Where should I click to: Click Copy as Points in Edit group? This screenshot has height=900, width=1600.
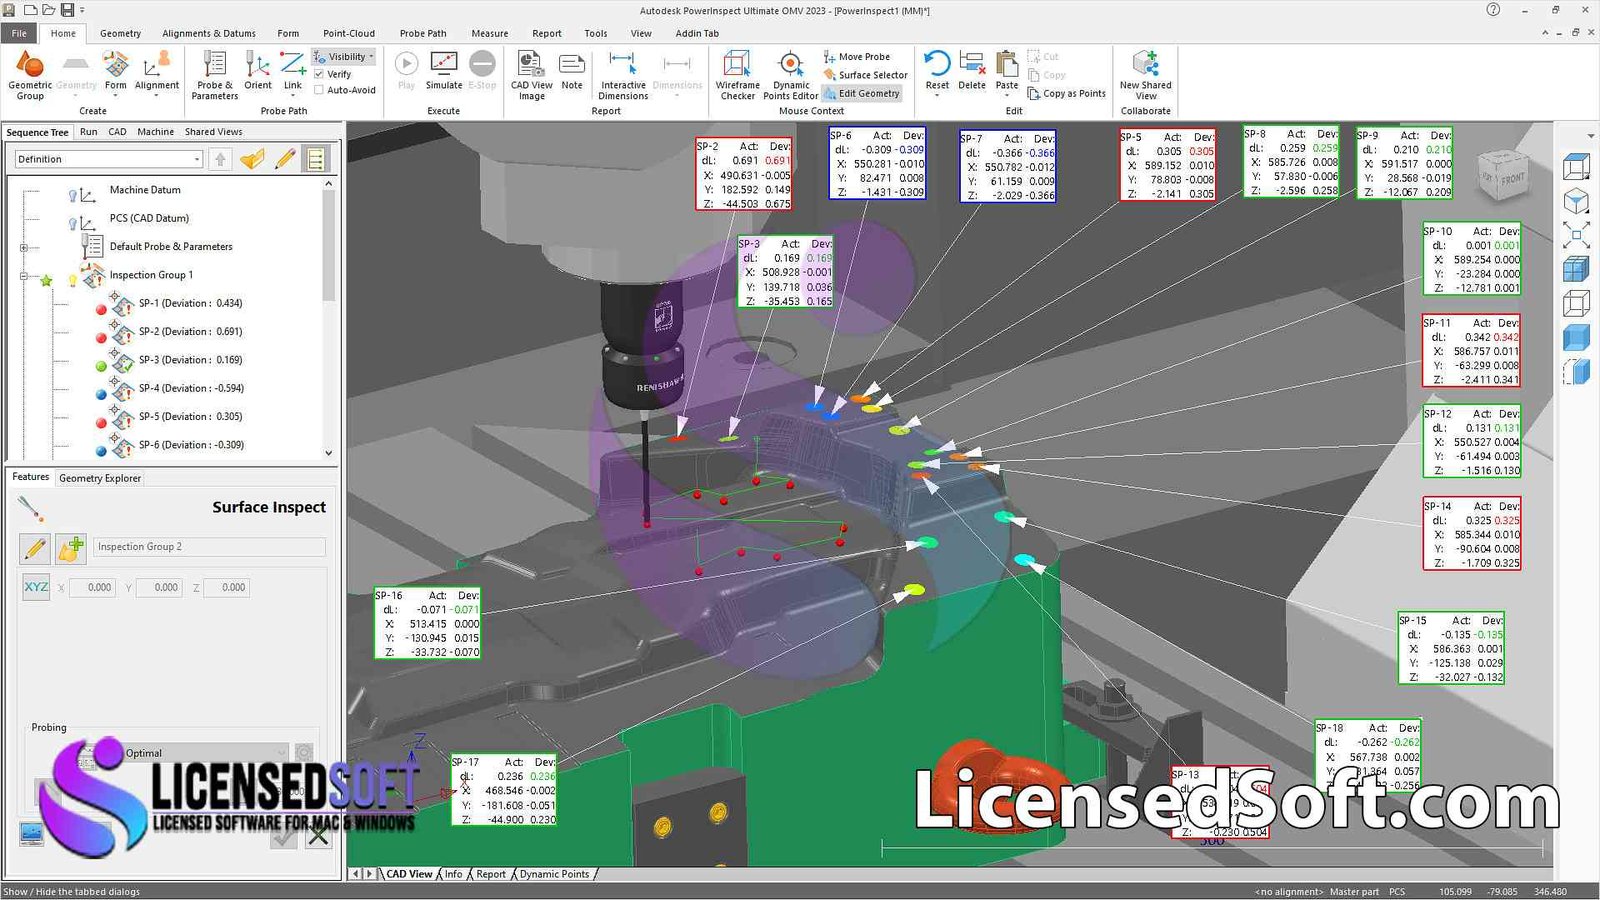click(x=1066, y=94)
